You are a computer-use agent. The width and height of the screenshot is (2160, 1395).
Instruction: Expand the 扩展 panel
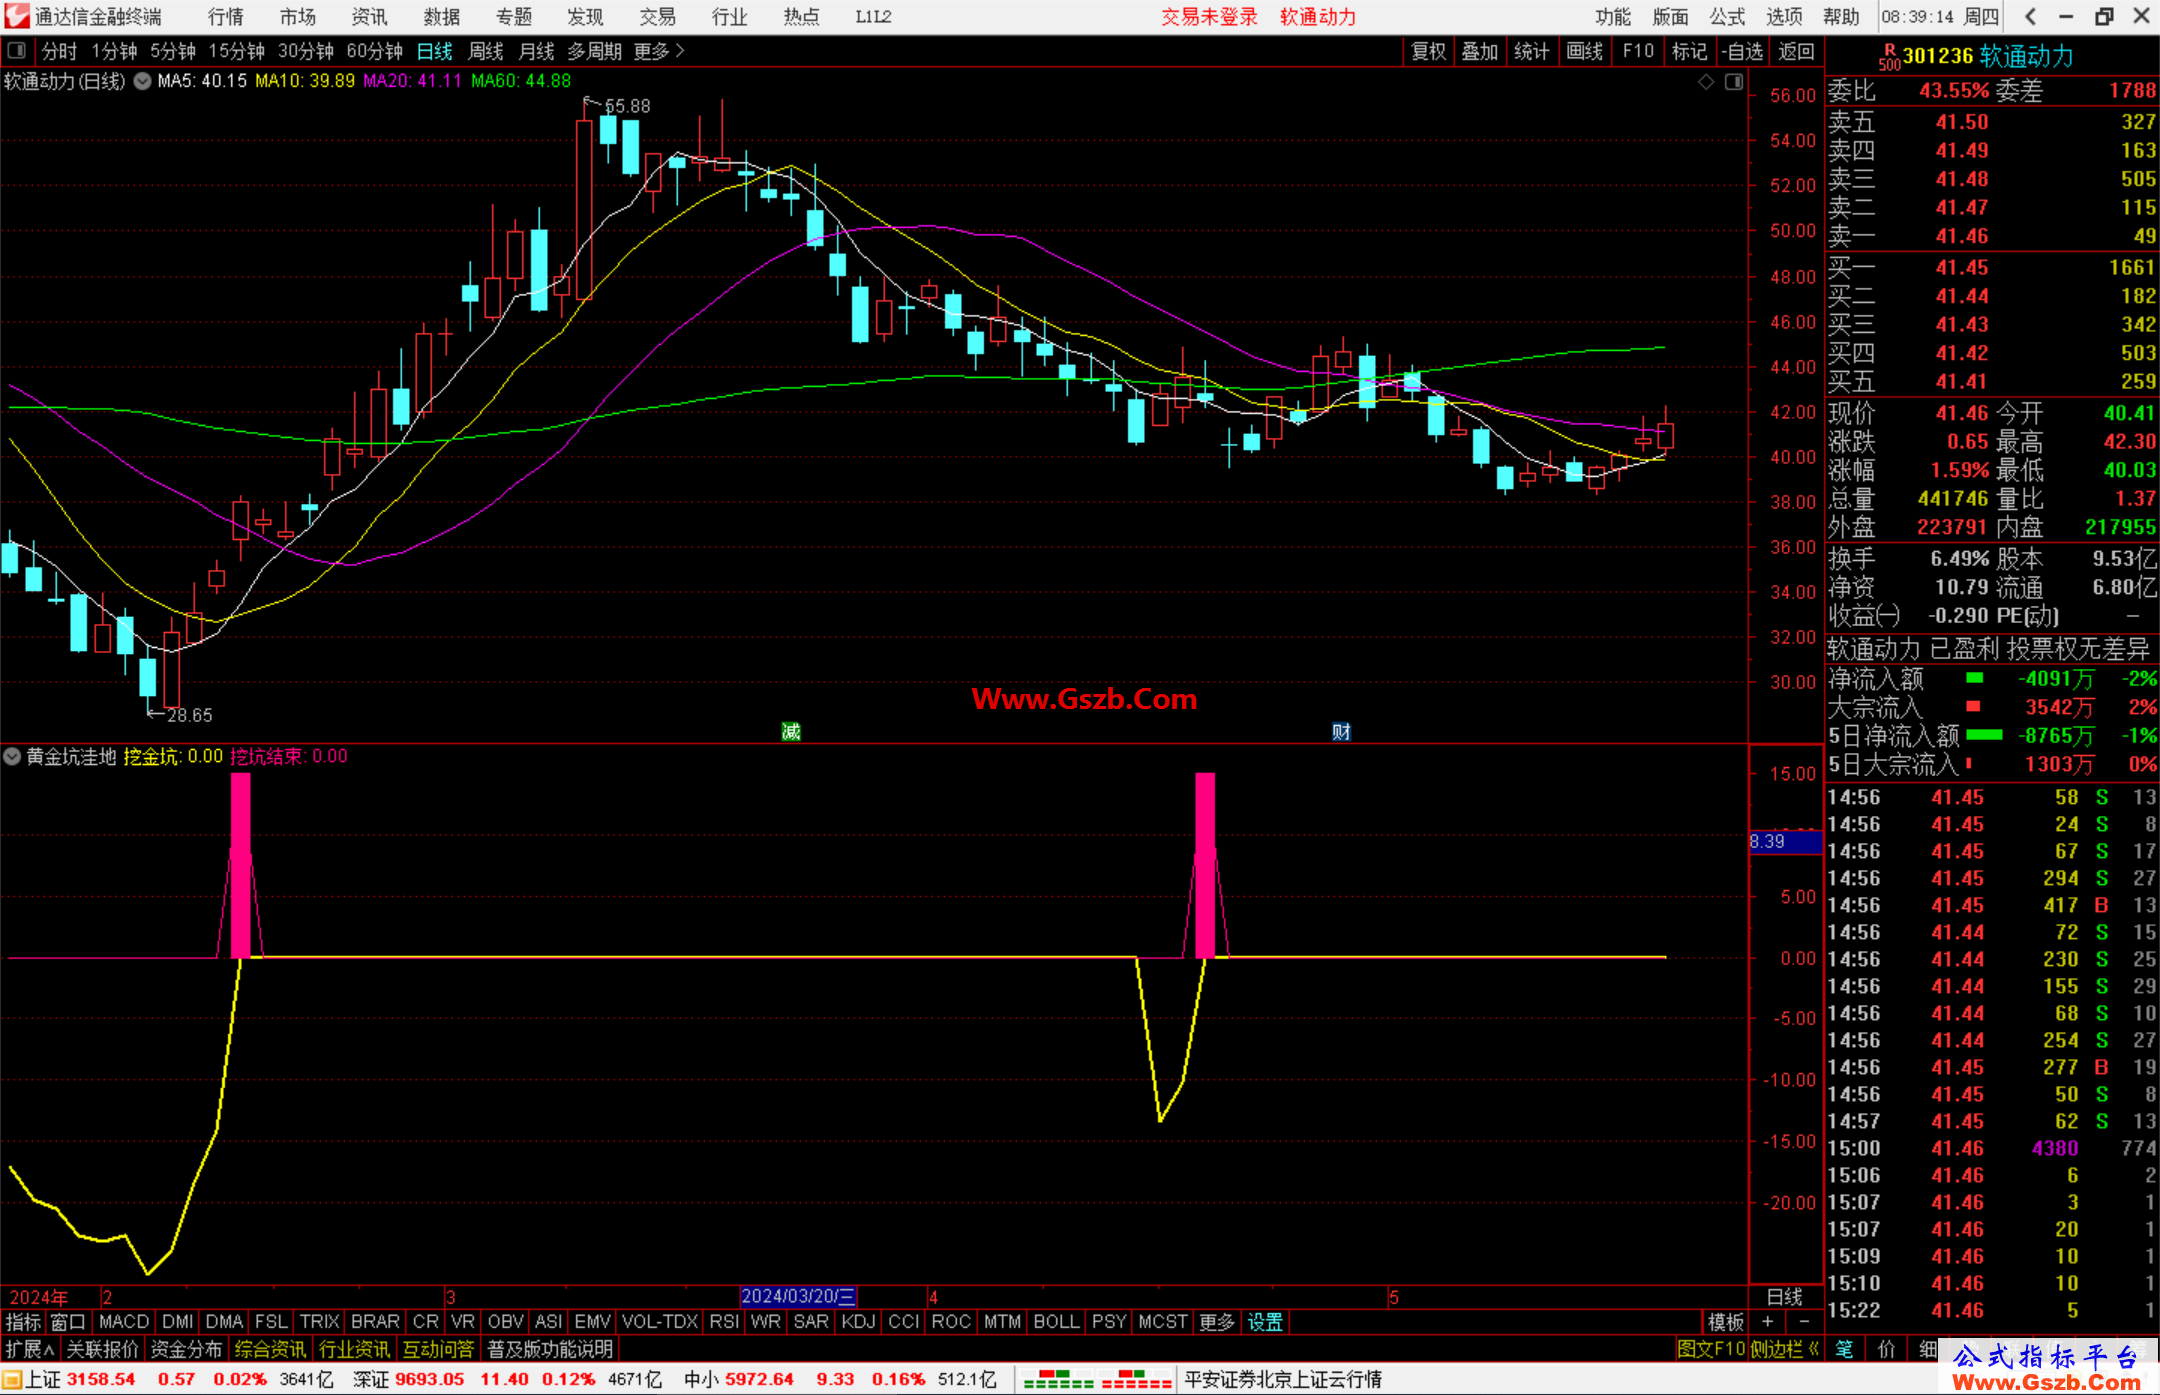click(29, 1349)
